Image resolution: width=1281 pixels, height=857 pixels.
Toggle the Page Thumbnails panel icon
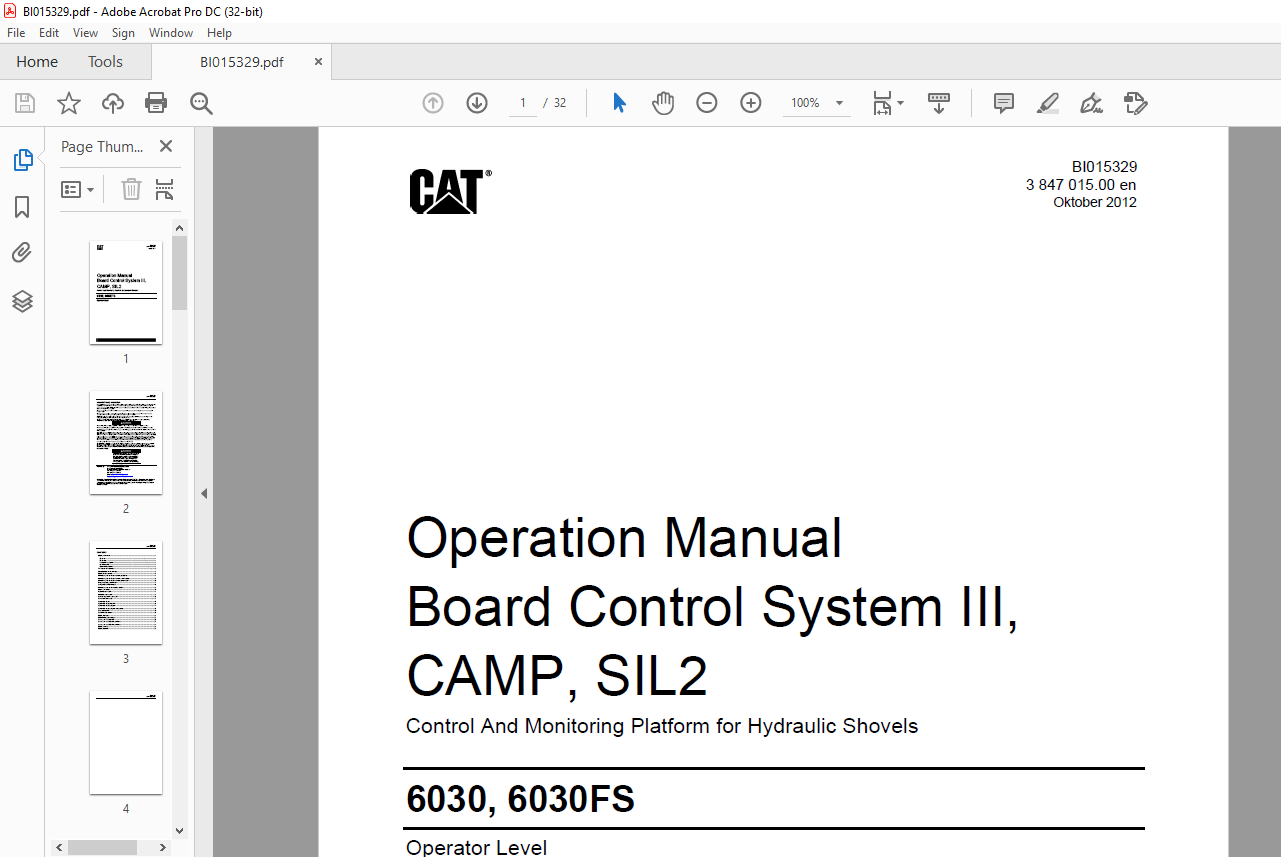click(x=22, y=160)
